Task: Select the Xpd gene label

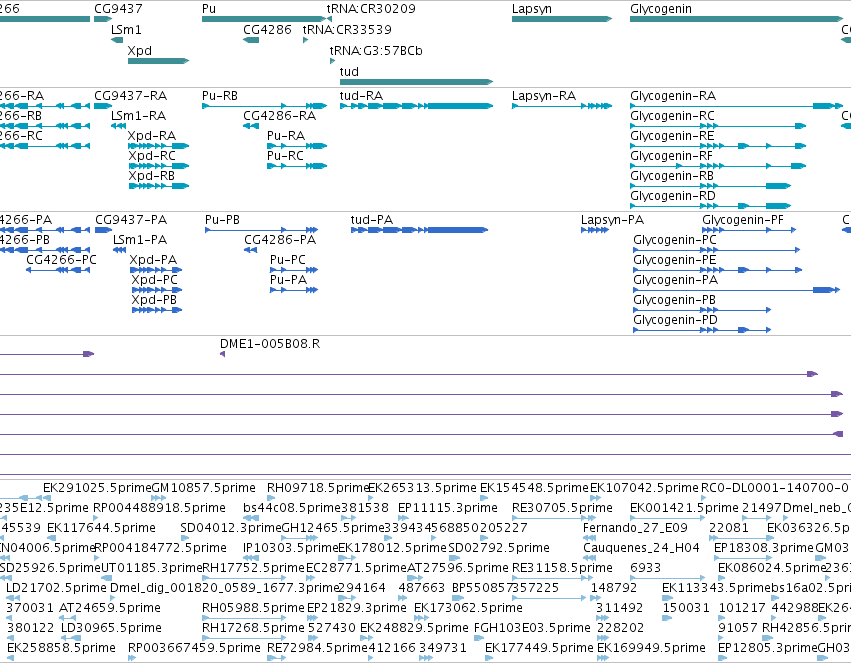Action: coord(139,51)
